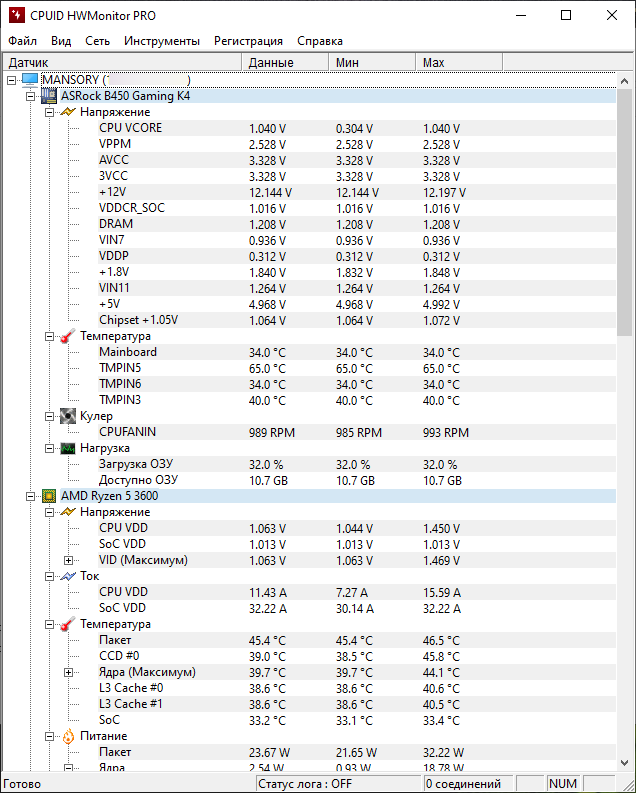The image size is (636, 793).
Task: Select the Доступно ОЗУ row
Action: tap(357, 480)
